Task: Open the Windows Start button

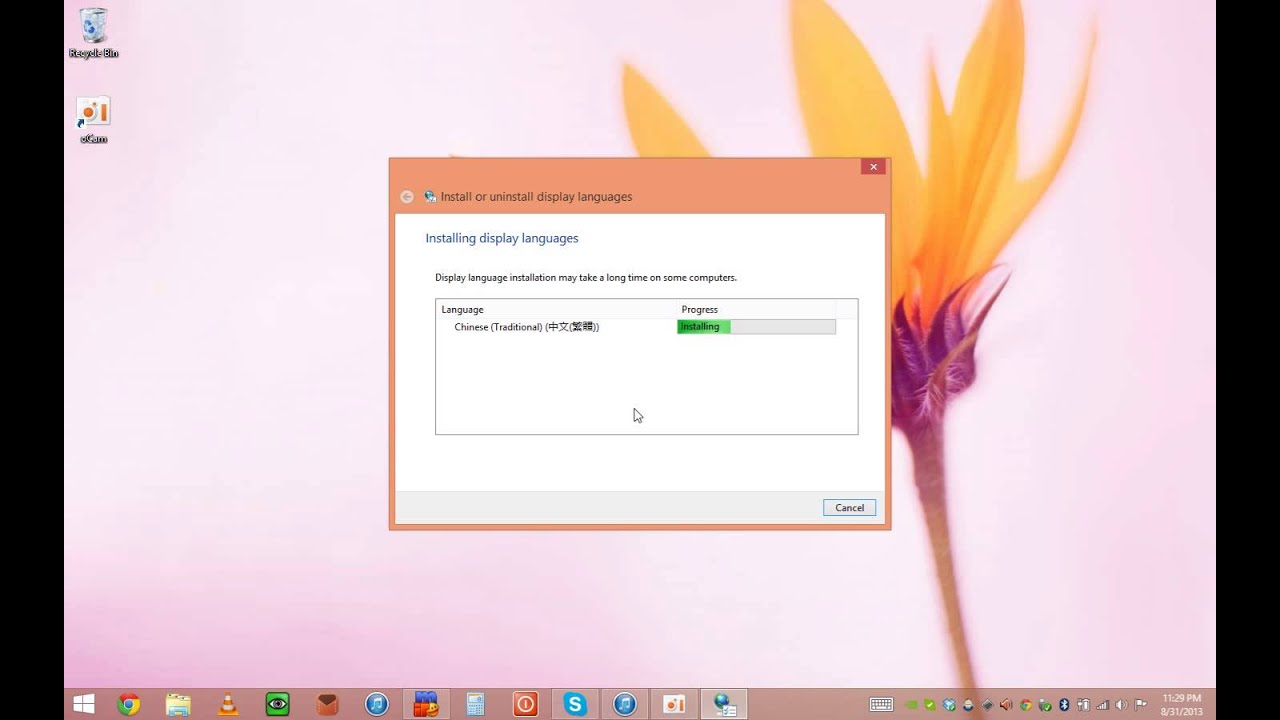Action: [84, 704]
